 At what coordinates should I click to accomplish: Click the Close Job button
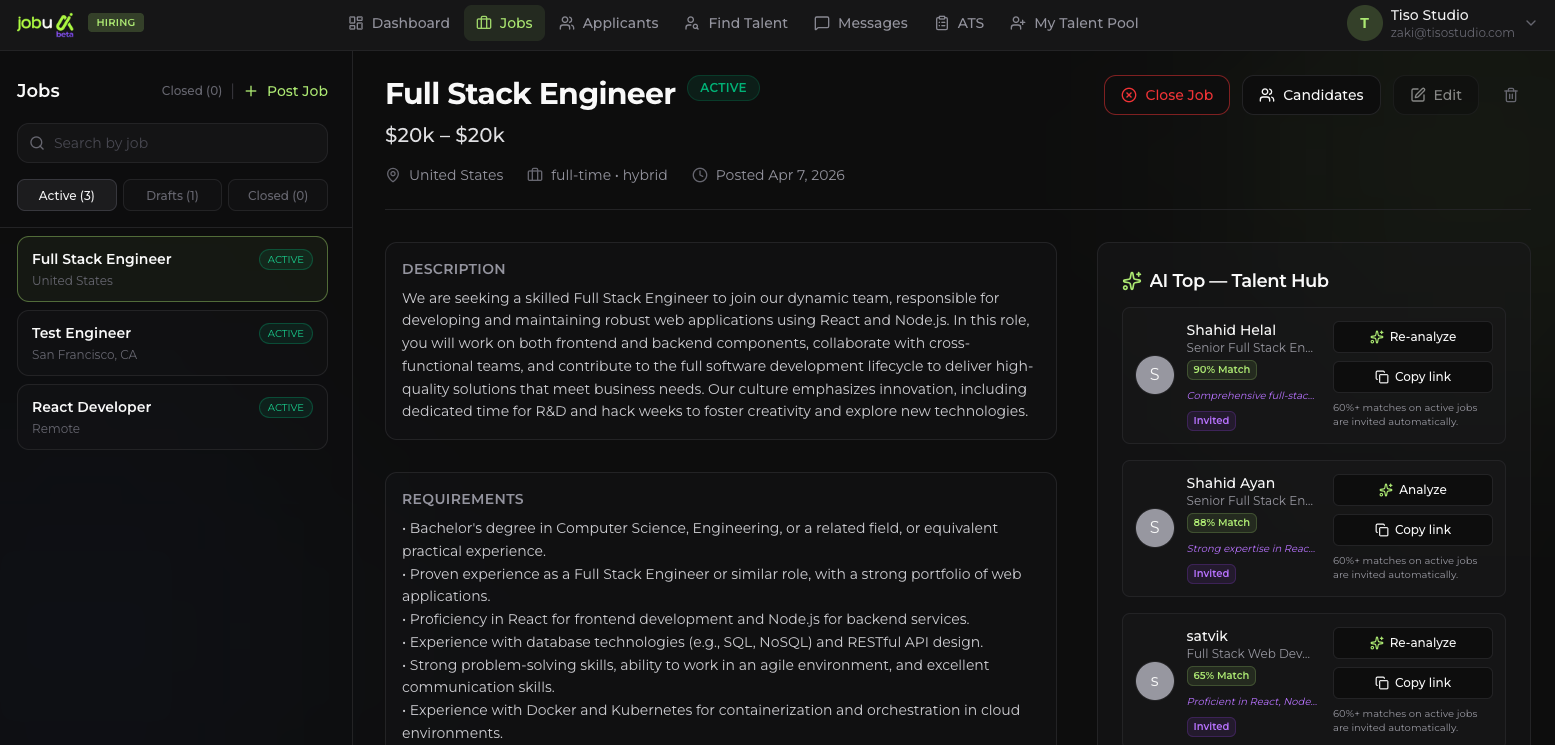tap(1166, 95)
